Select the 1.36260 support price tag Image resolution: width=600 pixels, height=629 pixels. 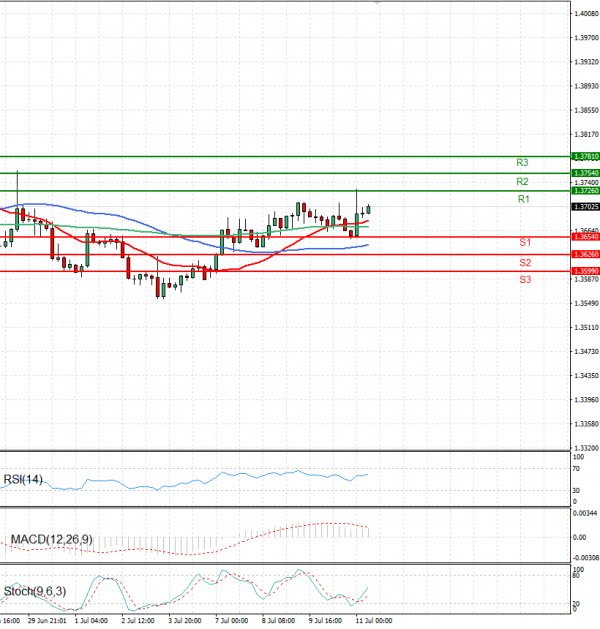pos(586,254)
